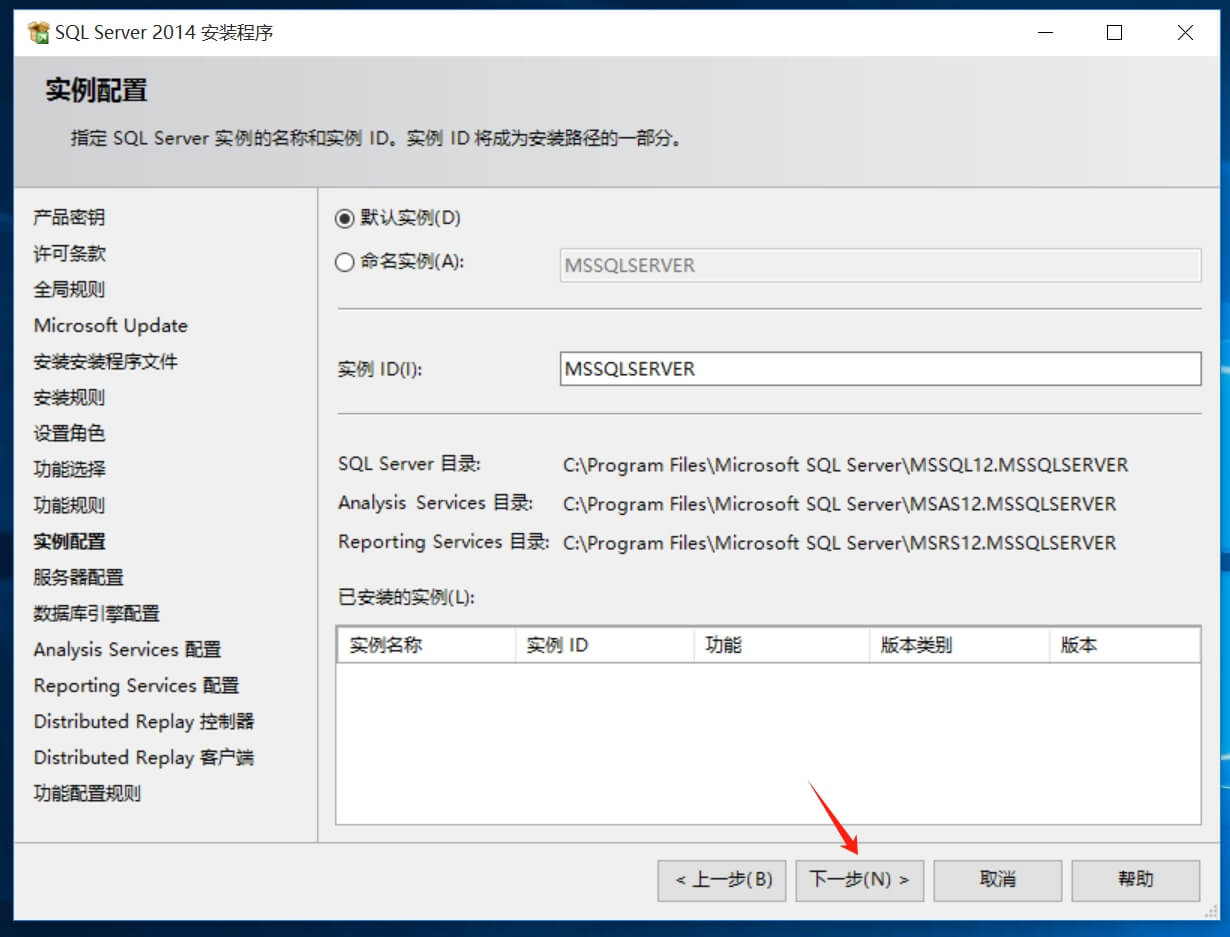Click the 实例 ID column header
The height and width of the screenshot is (937, 1230).
(603, 645)
